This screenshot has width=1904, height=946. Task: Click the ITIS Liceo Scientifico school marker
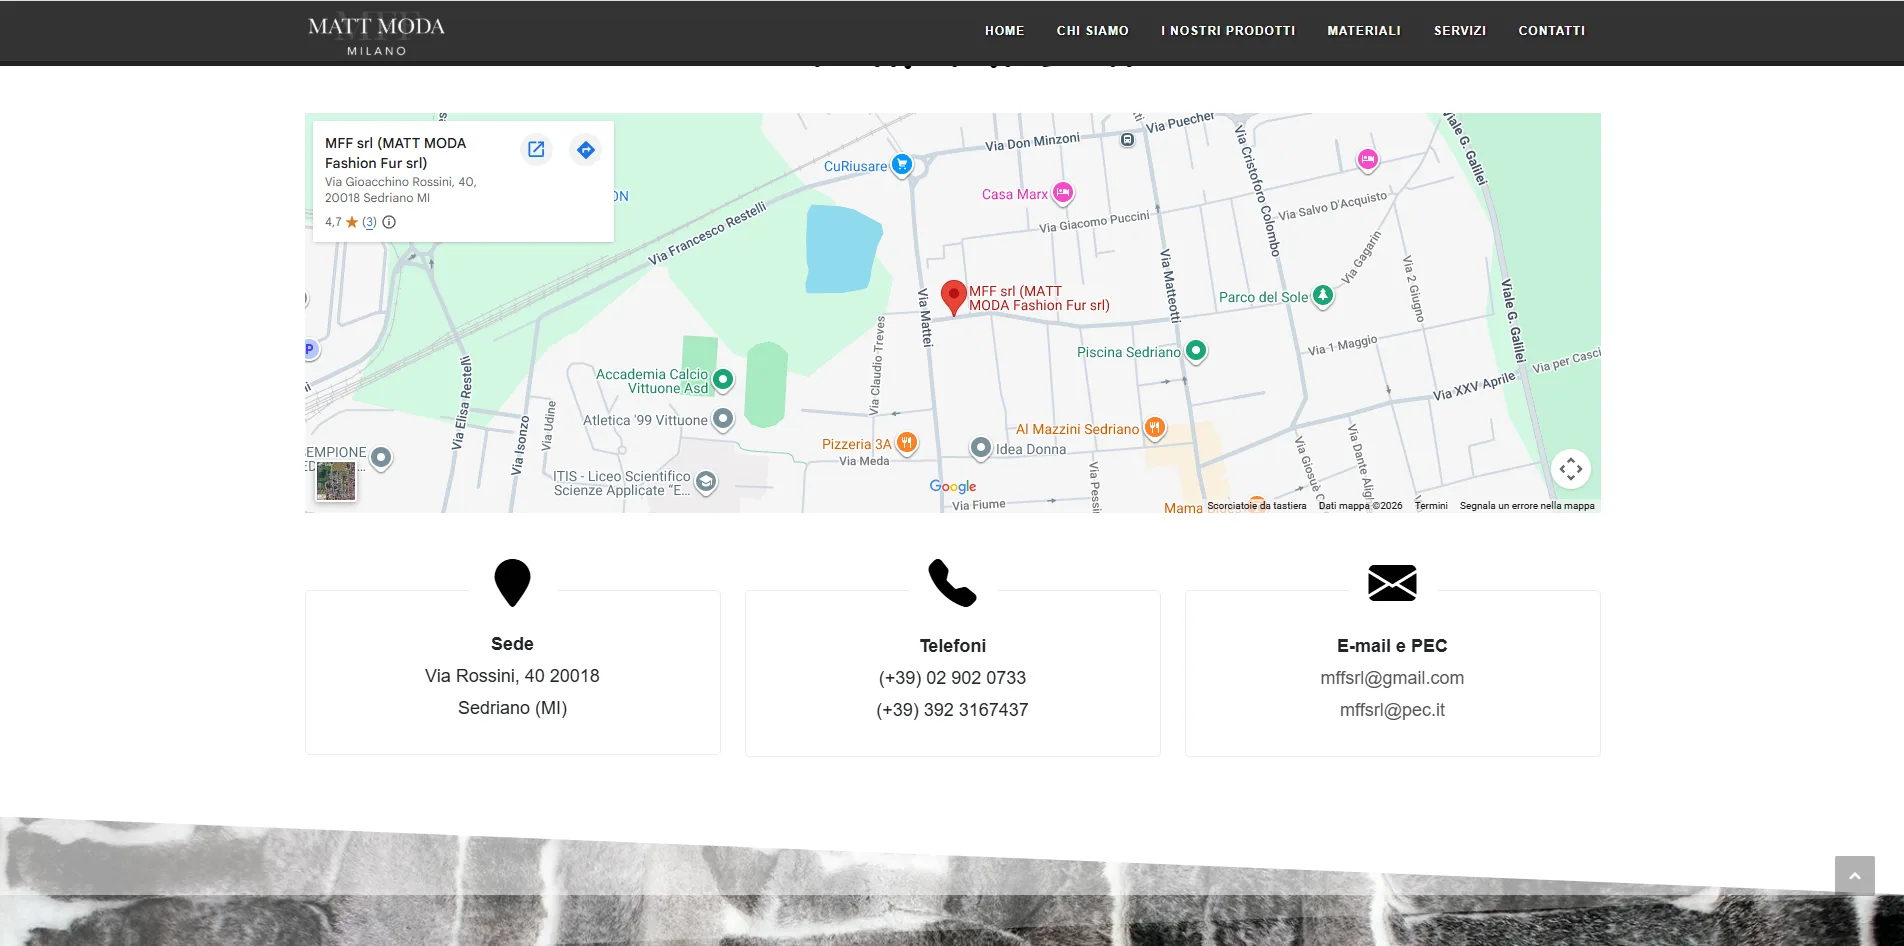706,482
